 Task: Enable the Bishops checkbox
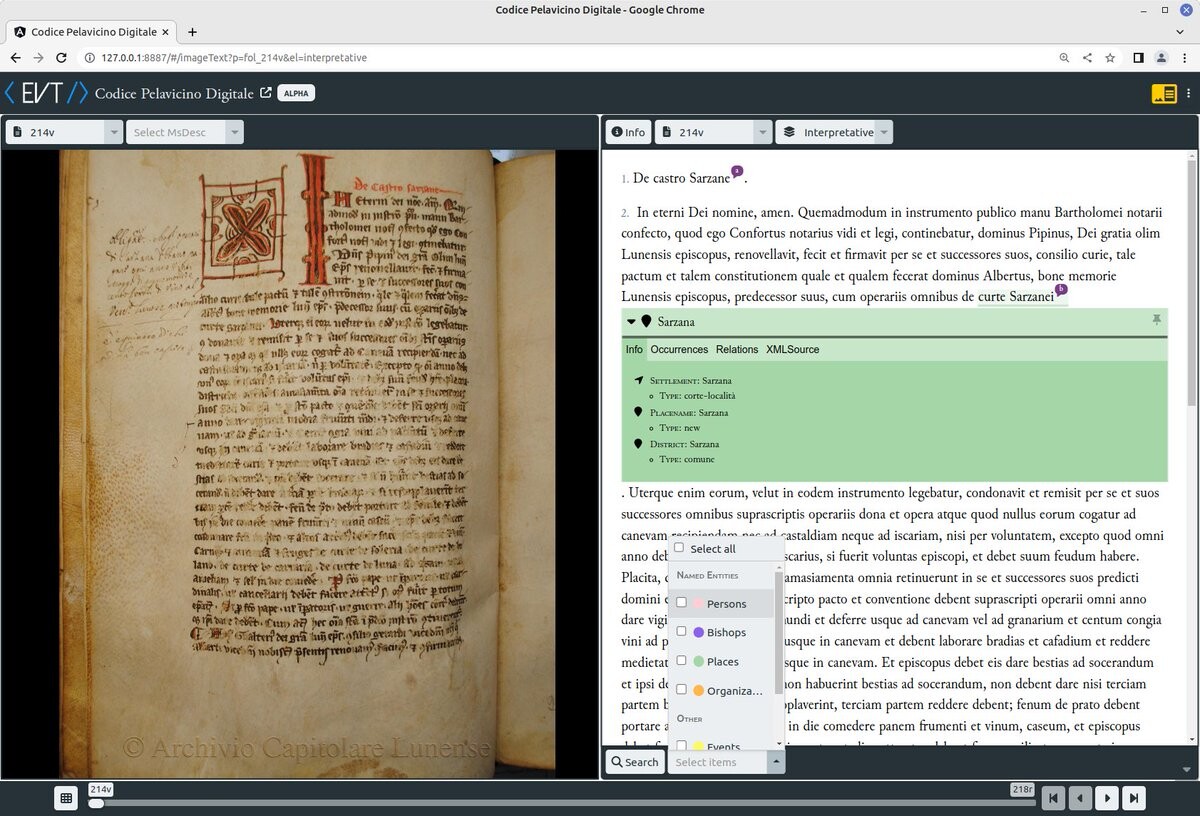[682, 632]
